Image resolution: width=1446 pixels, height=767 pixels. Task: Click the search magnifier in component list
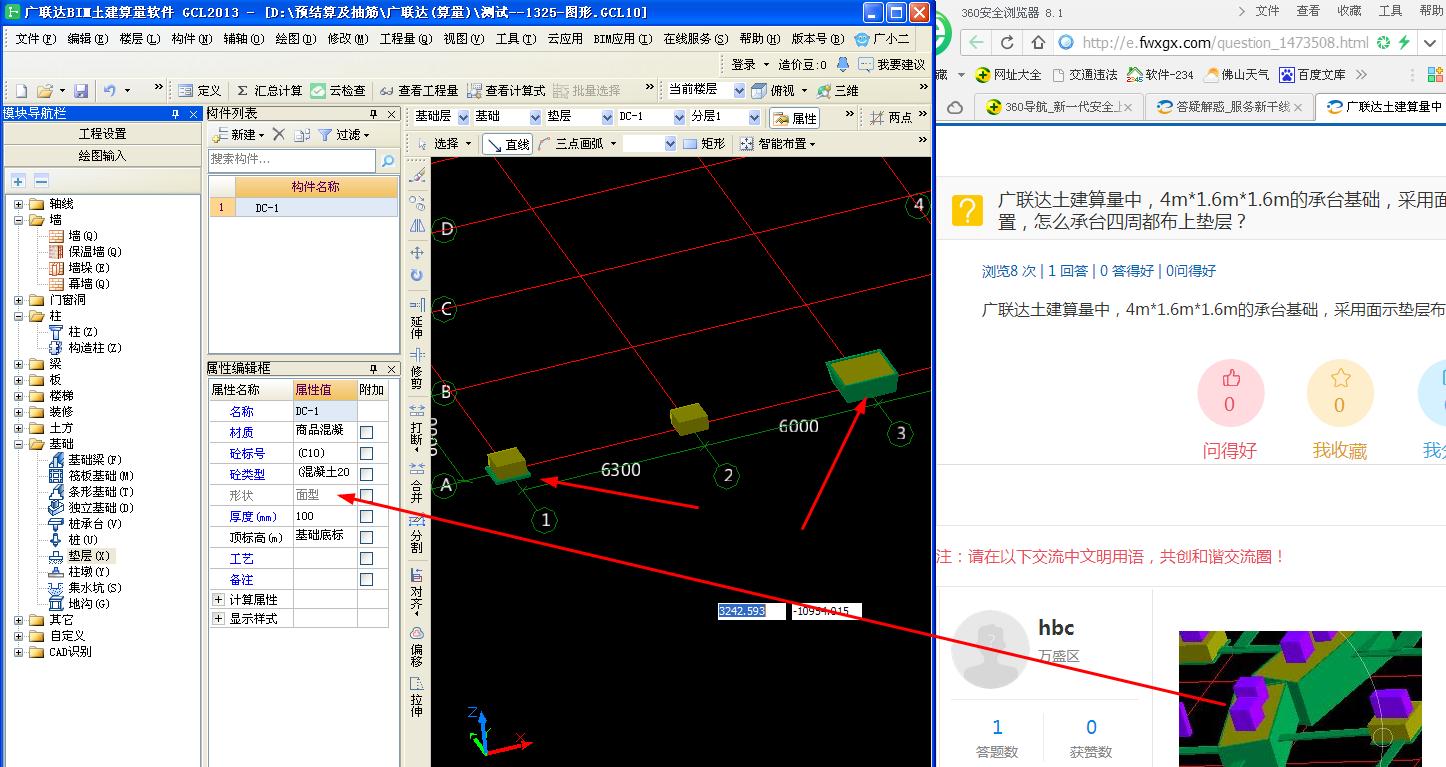click(388, 160)
